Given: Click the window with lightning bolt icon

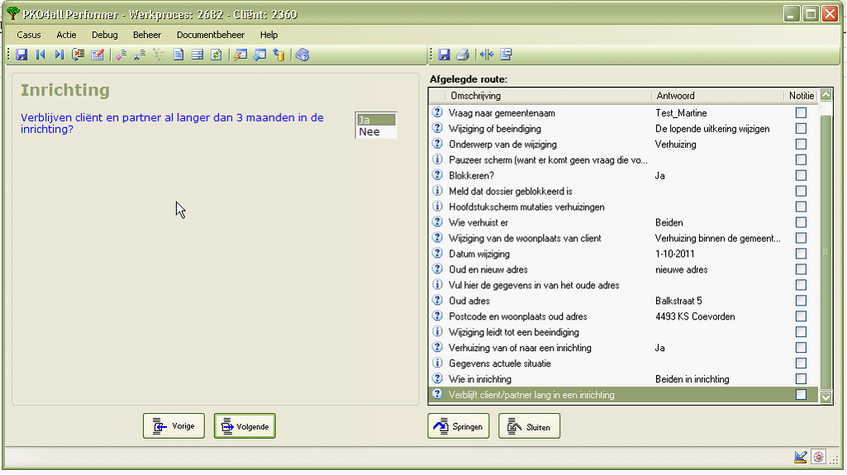Looking at the screenshot, I should 241,55.
